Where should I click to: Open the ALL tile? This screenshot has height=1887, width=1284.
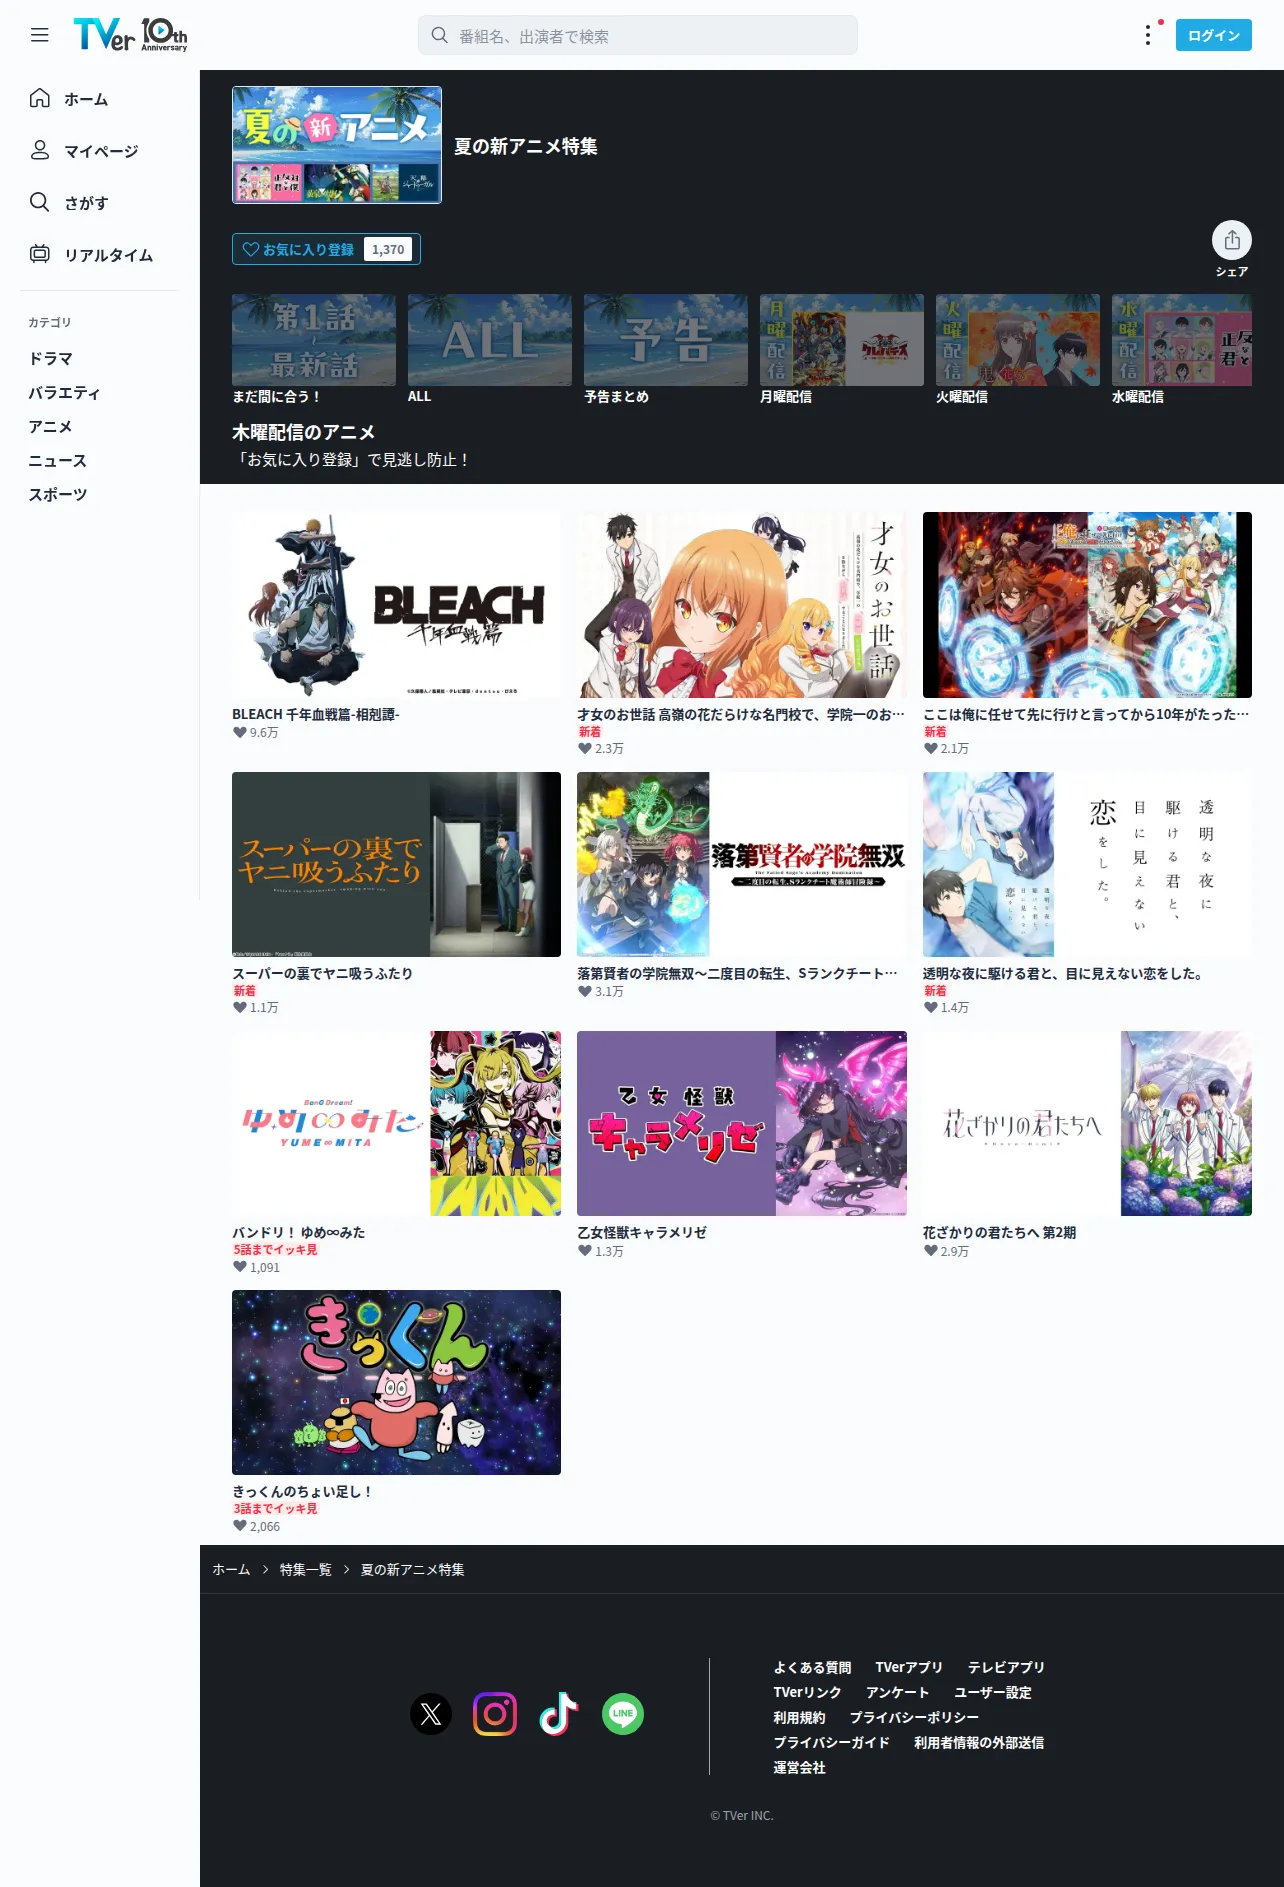point(490,340)
